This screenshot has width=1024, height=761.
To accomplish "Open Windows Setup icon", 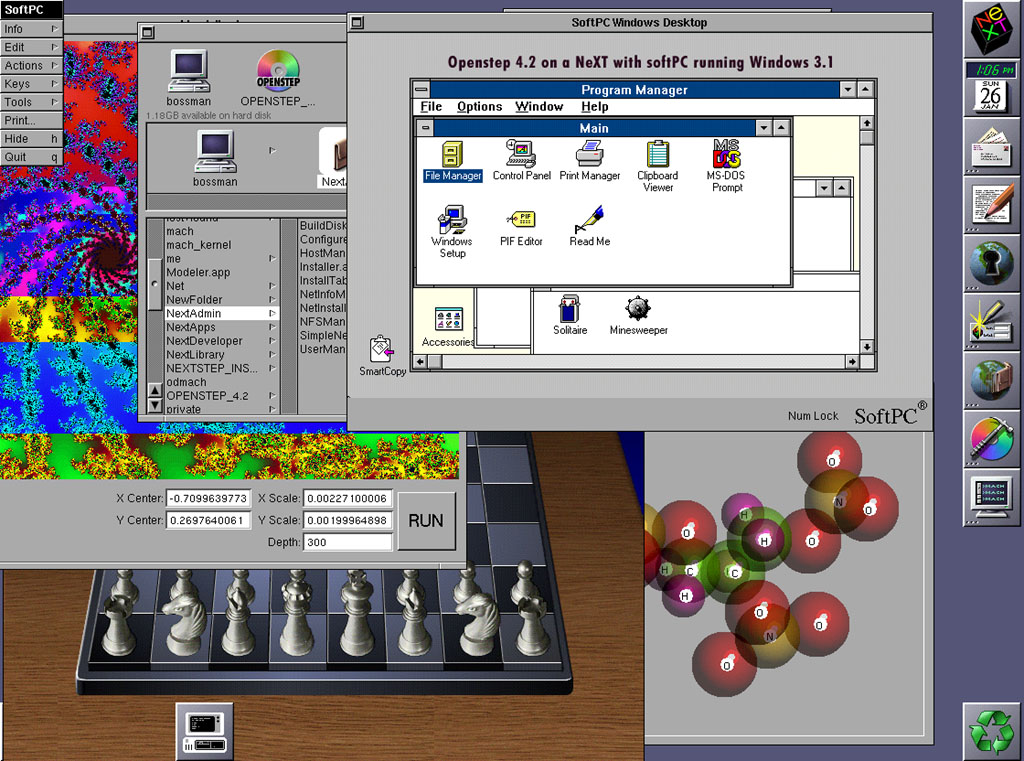I will pyautogui.click(x=452, y=232).
